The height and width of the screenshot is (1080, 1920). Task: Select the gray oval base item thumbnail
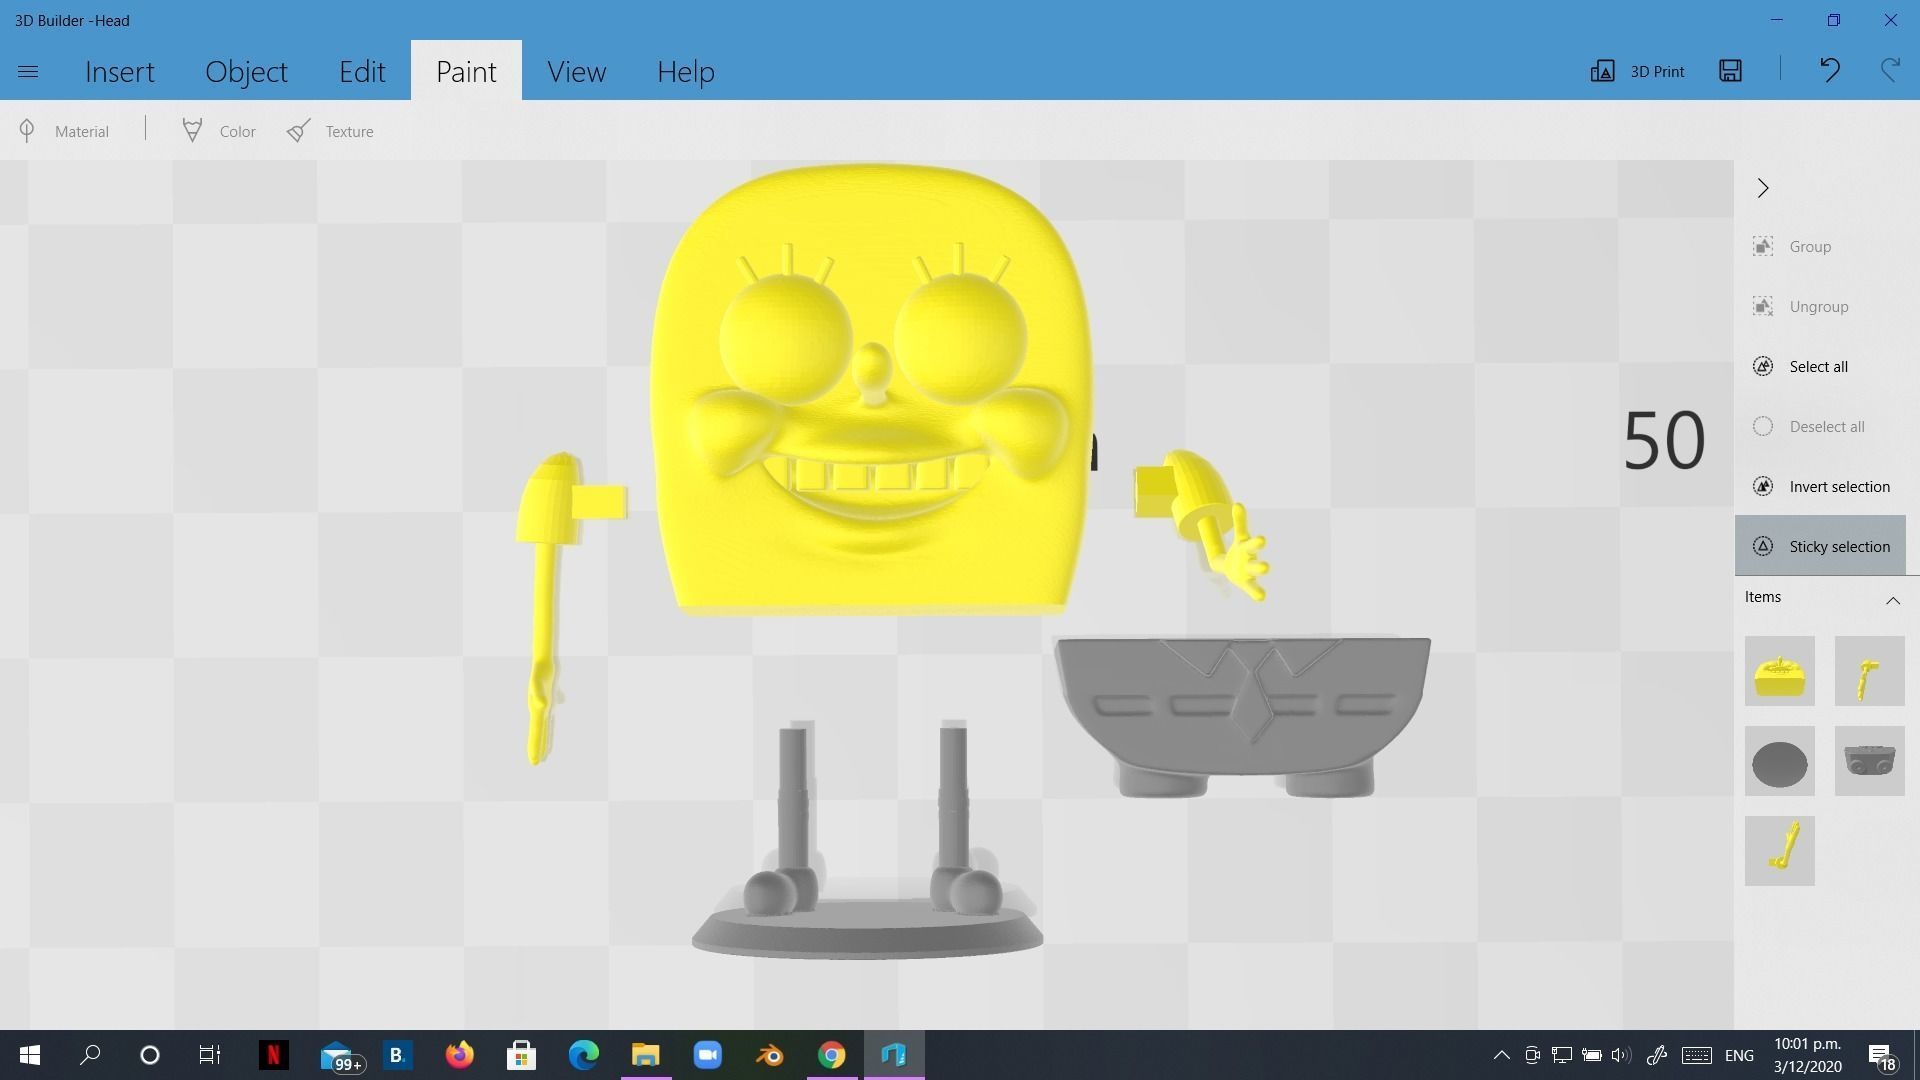point(1780,761)
